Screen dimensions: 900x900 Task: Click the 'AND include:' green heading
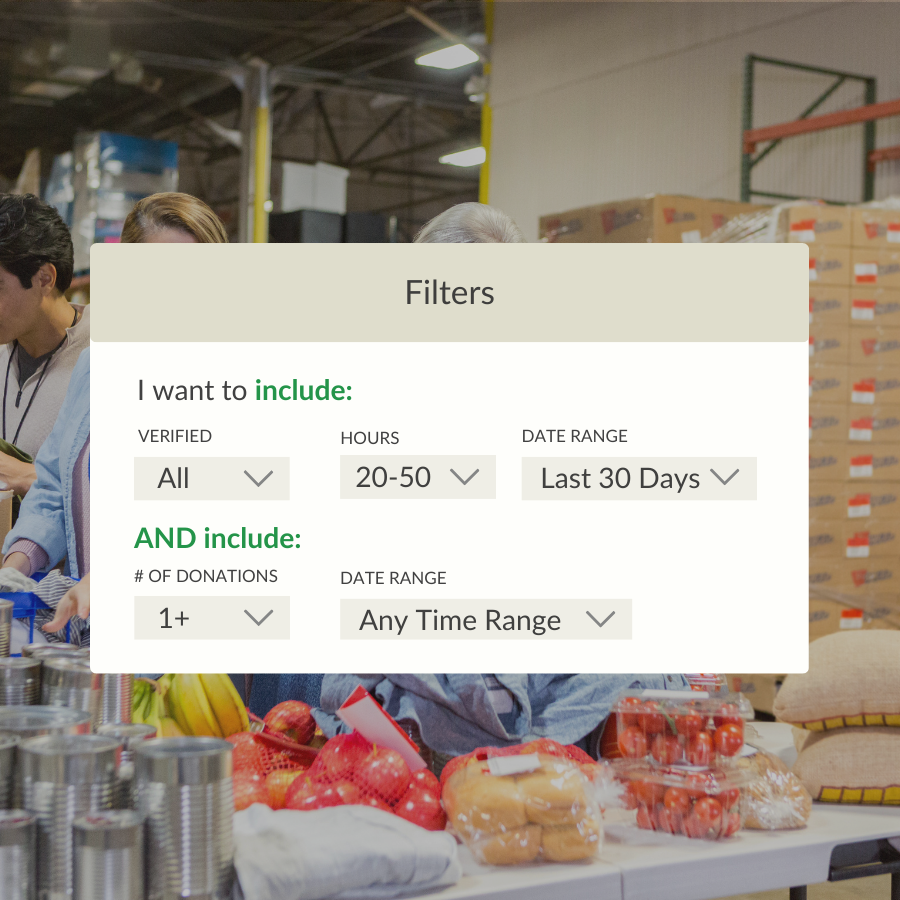click(218, 538)
